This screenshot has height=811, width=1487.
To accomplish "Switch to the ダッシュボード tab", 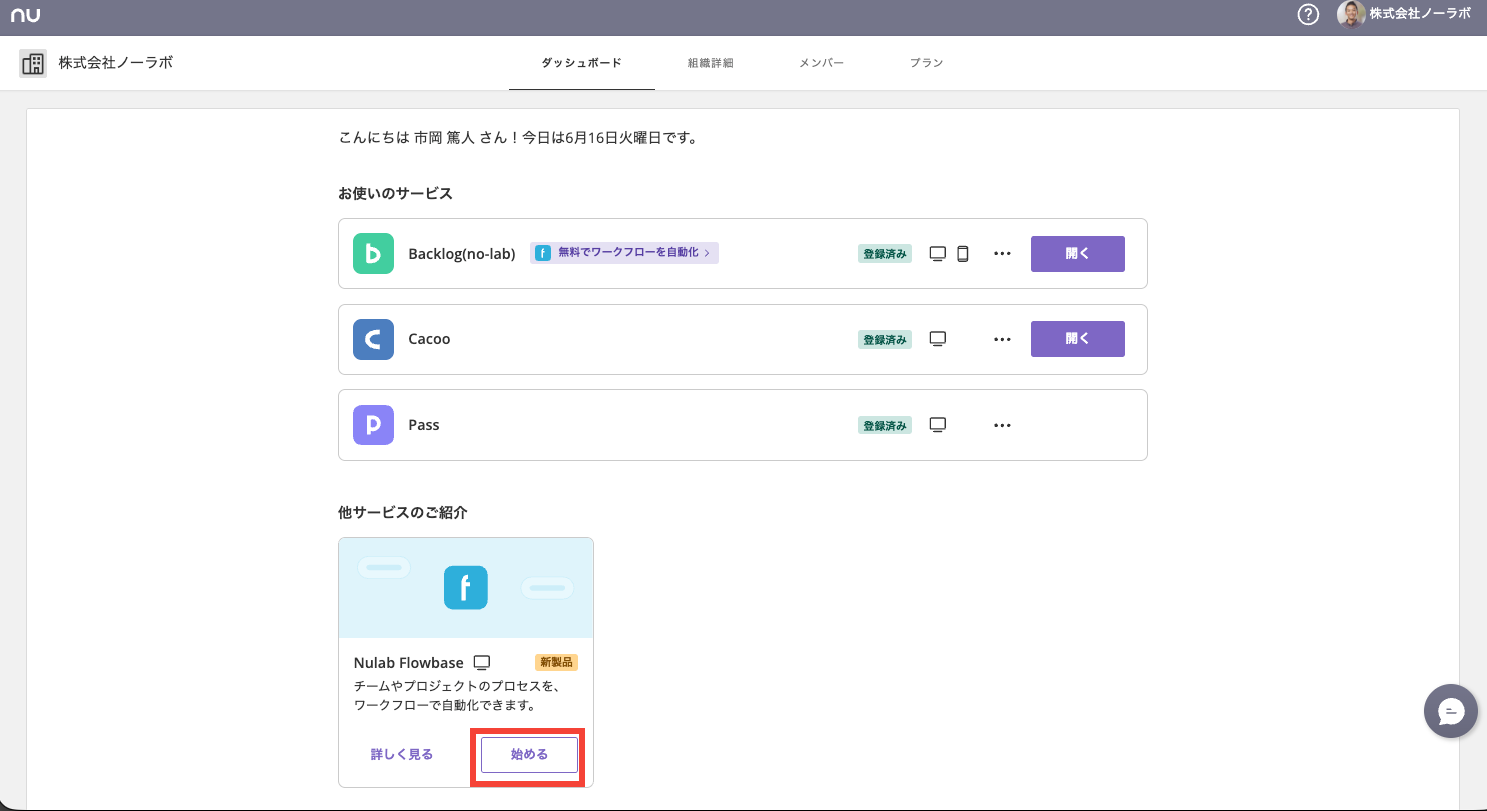I will (x=581, y=63).
